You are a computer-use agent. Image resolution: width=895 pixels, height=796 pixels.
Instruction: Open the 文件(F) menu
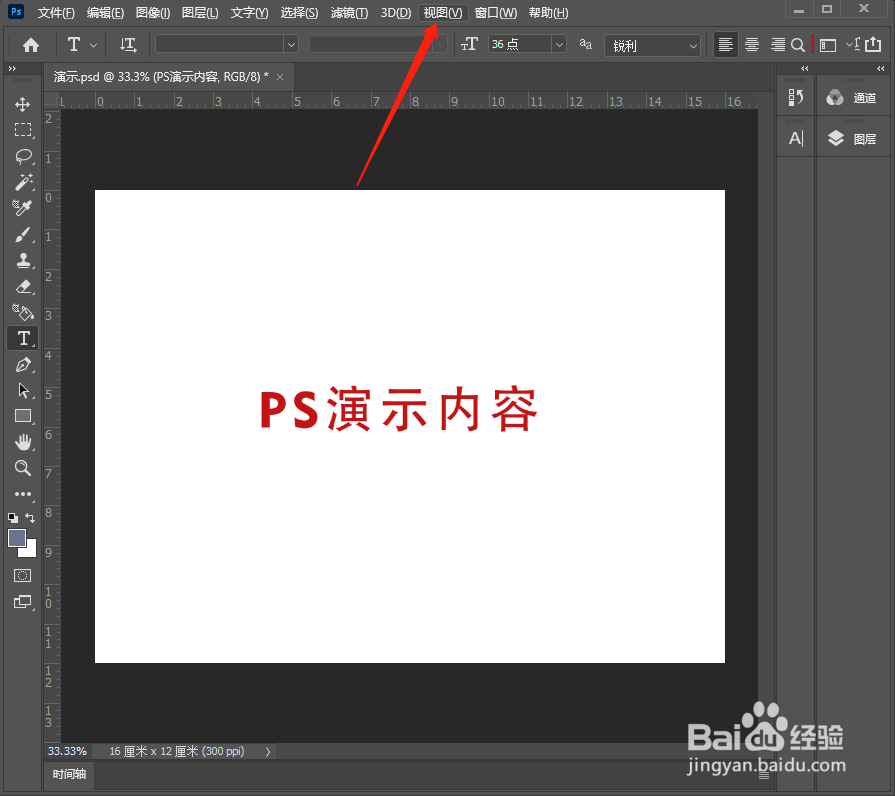[56, 13]
